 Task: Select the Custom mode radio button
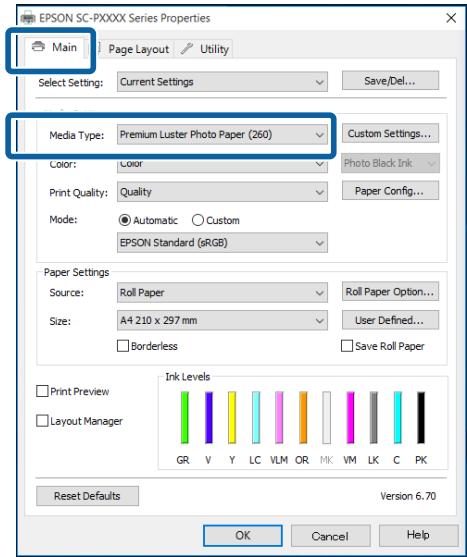click(x=198, y=220)
